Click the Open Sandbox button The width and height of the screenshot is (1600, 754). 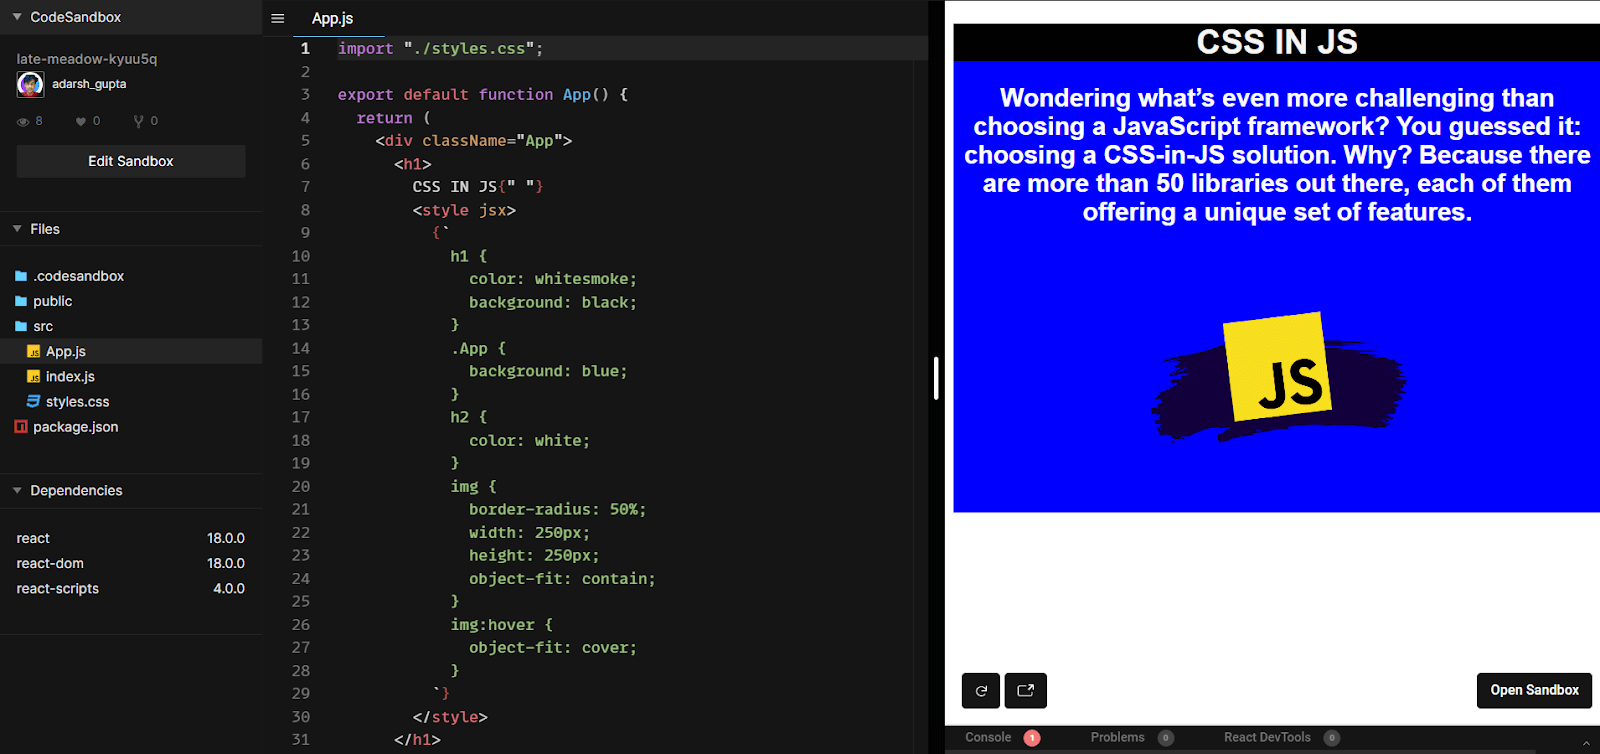[x=1534, y=690]
